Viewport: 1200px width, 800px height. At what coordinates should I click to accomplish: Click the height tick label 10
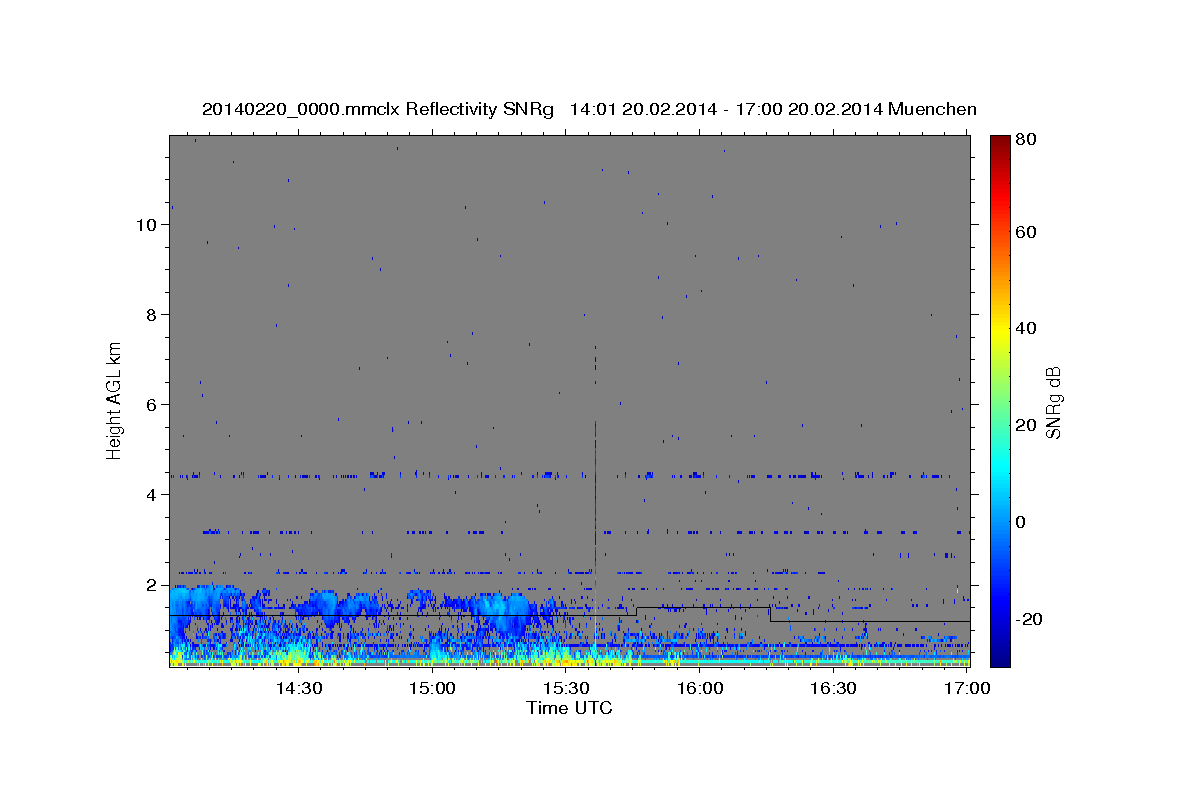coord(147,225)
